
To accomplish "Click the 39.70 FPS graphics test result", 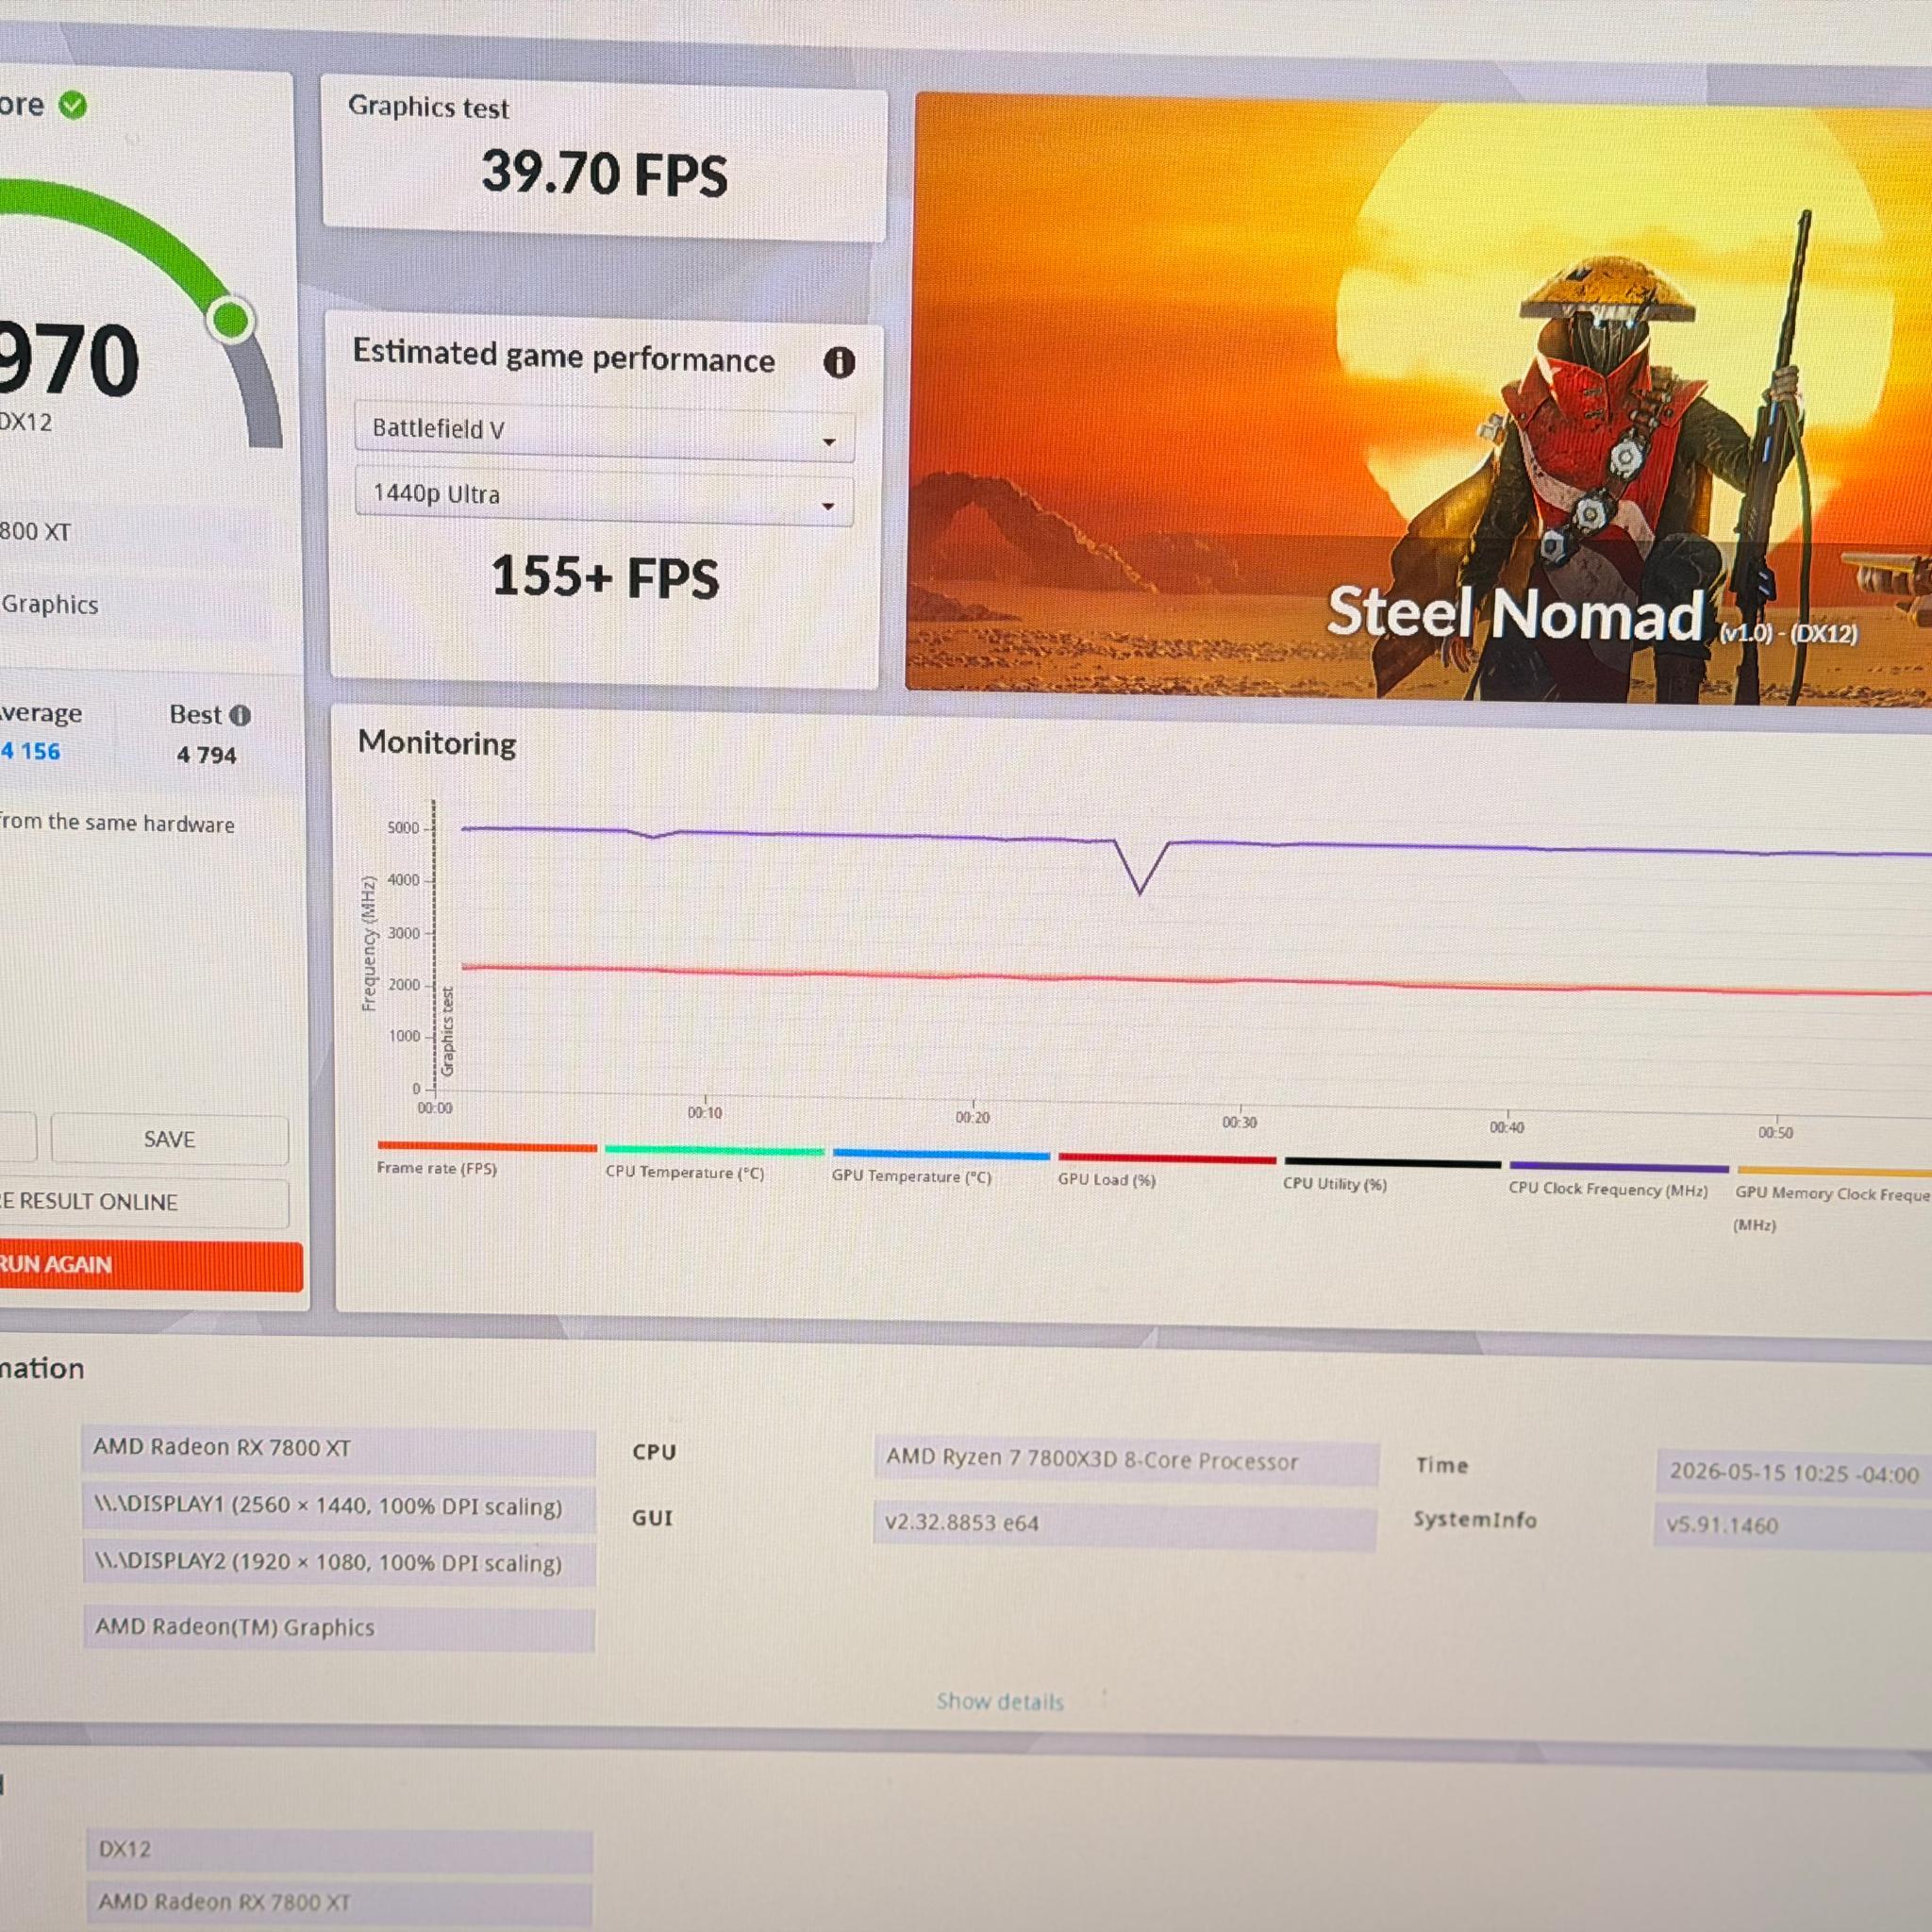I will [604, 173].
